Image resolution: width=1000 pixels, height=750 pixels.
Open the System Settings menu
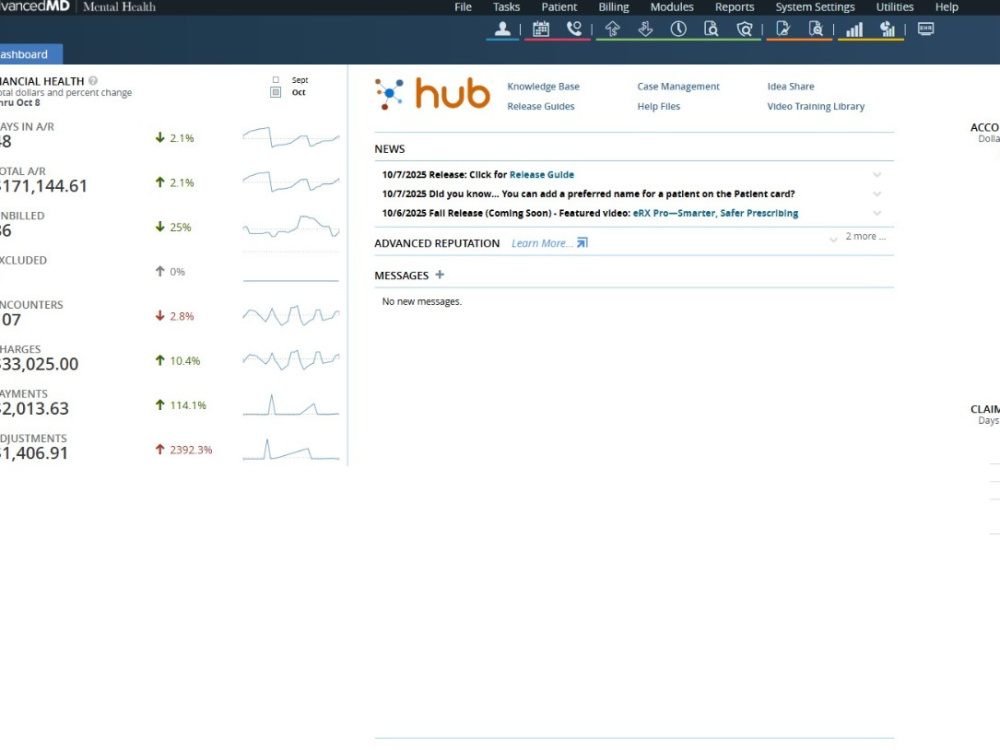[x=814, y=7]
